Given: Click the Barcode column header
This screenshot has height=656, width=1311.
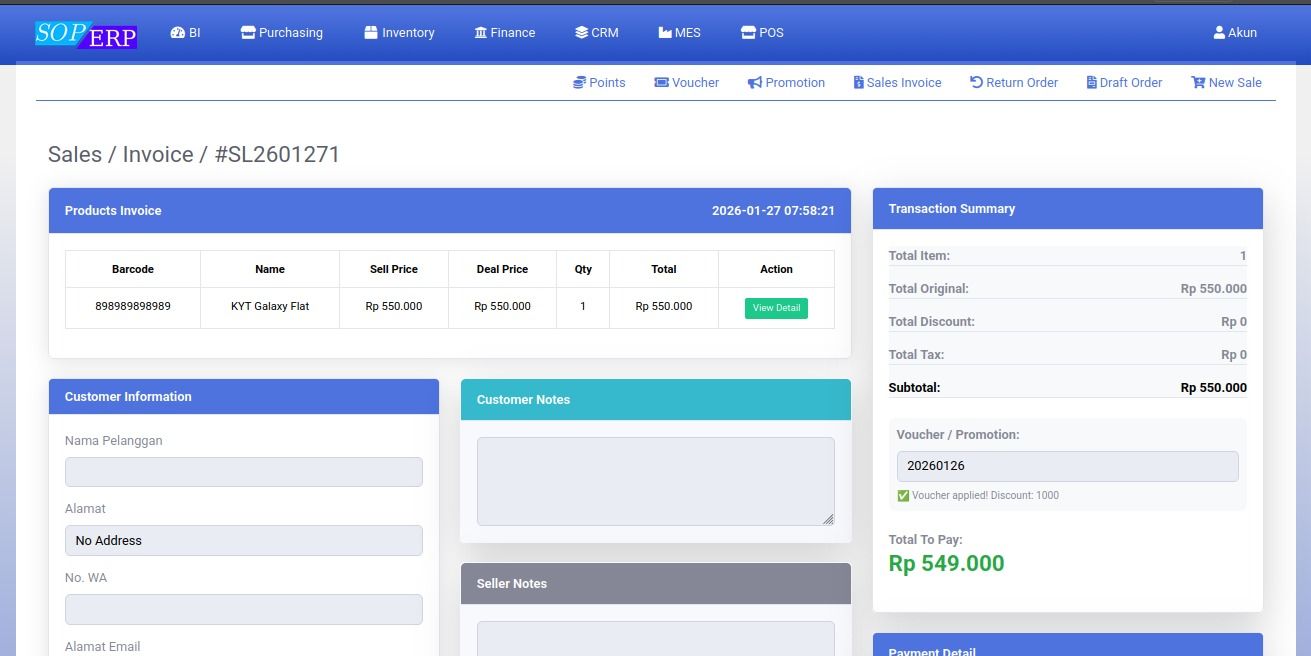Looking at the screenshot, I should coord(133,269).
